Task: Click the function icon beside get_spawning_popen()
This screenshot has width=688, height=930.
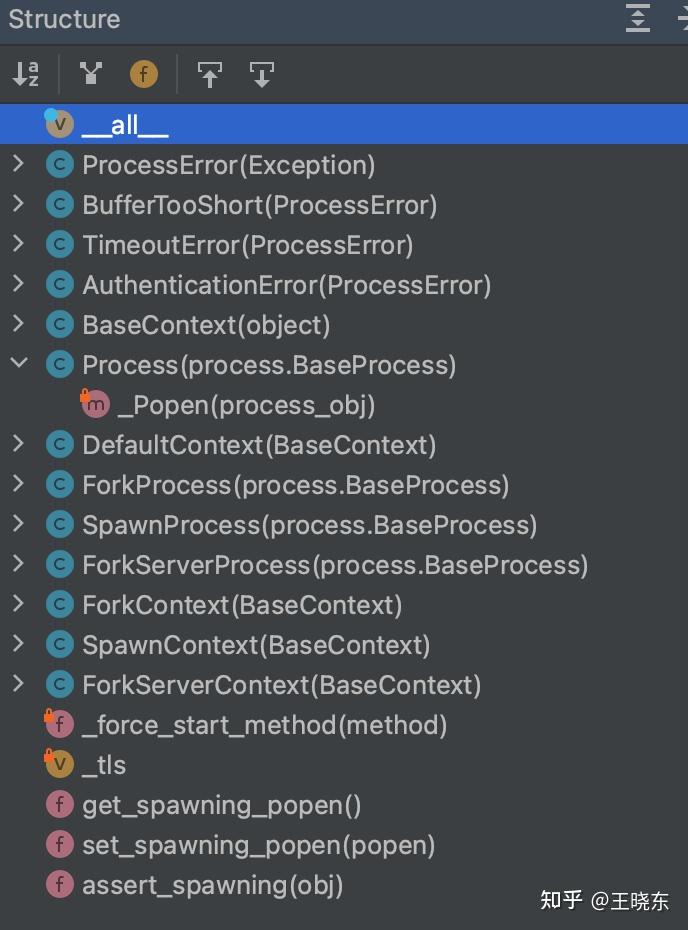Action: 59,804
